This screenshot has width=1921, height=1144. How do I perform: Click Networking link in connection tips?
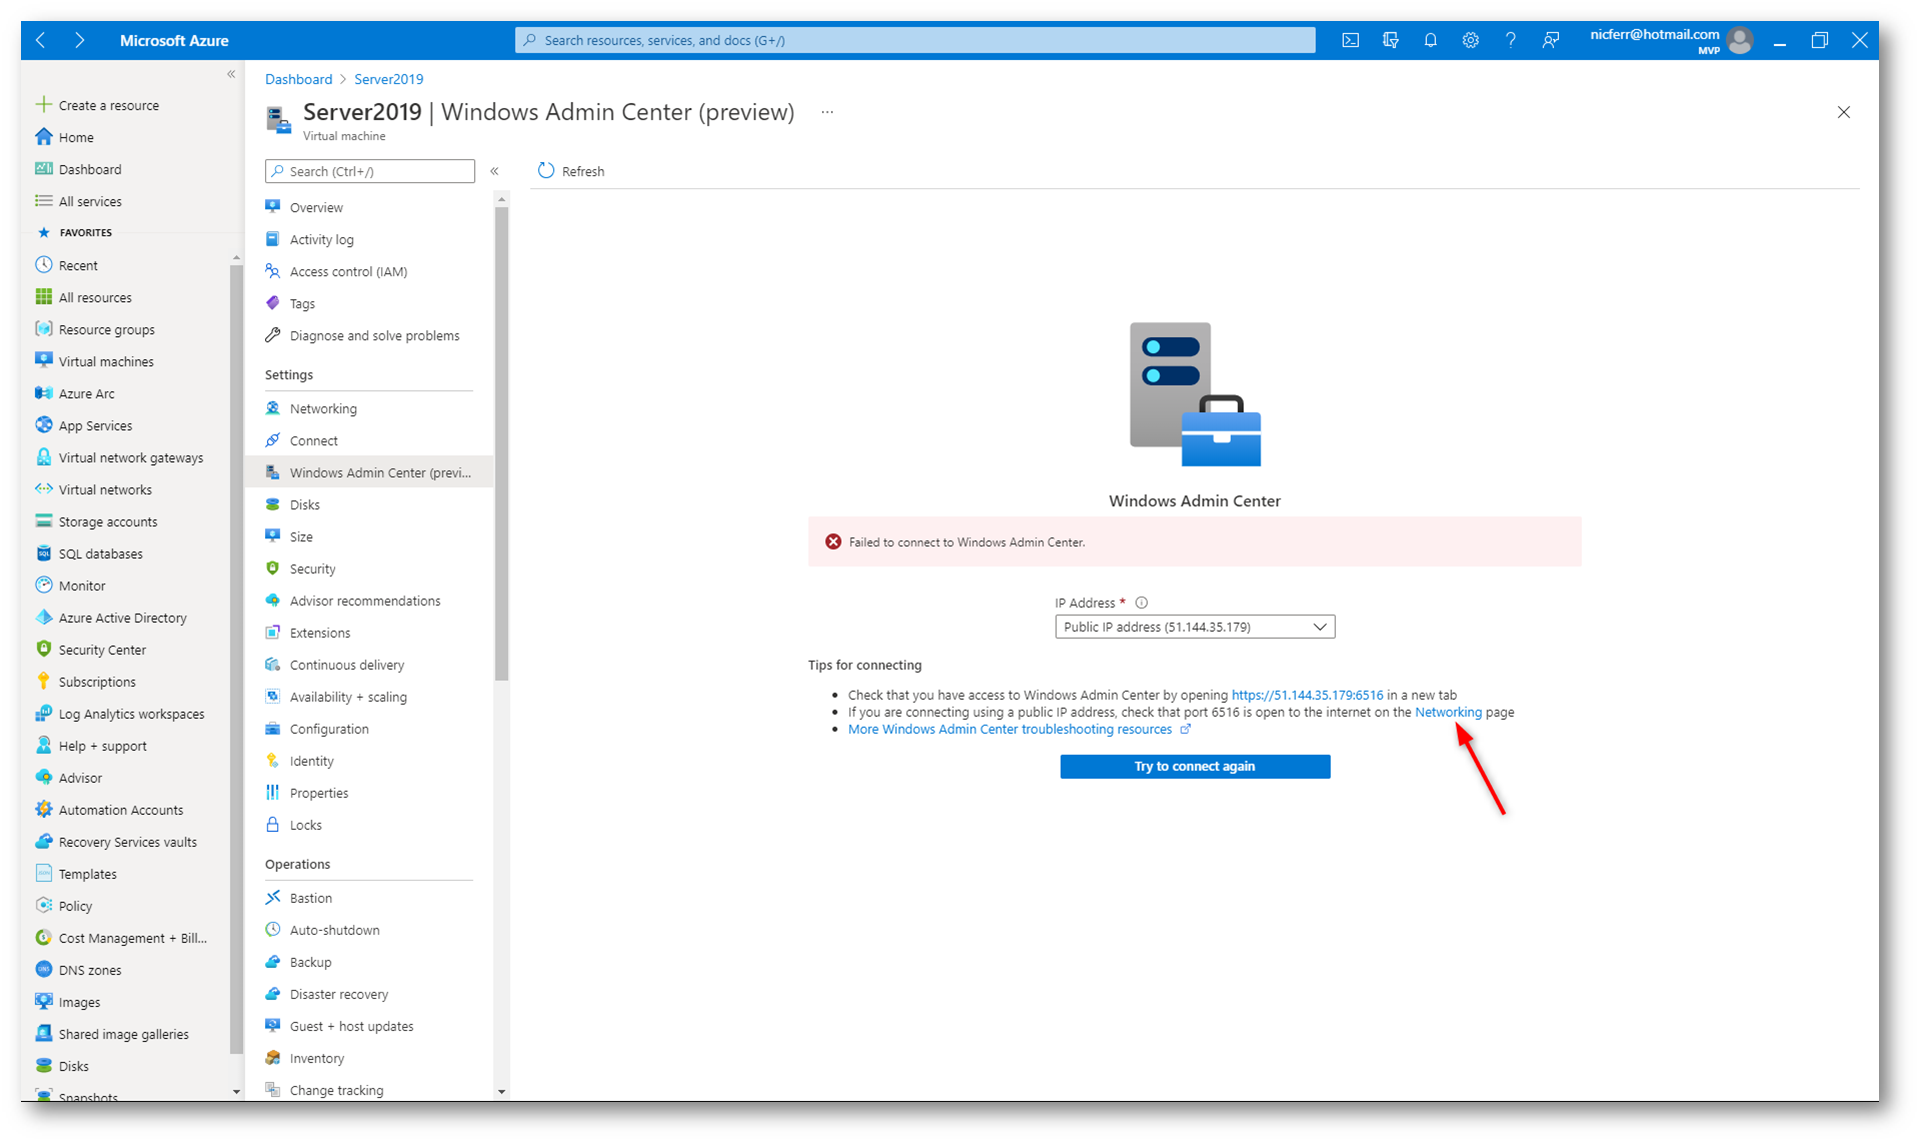(x=1448, y=712)
